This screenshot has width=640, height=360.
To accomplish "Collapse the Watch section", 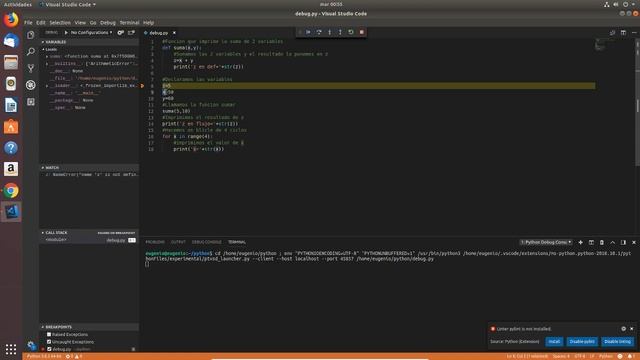I will point(89,167).
